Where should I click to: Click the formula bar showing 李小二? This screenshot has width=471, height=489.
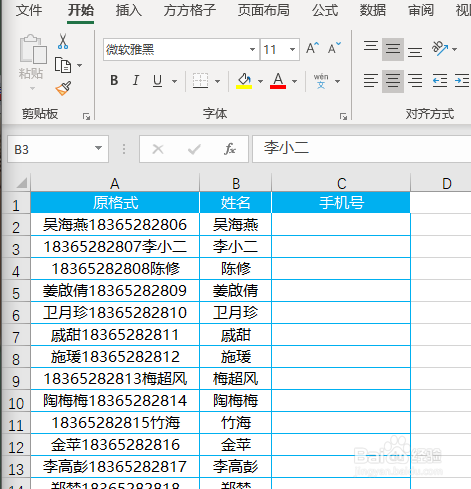tap(362, 149)
